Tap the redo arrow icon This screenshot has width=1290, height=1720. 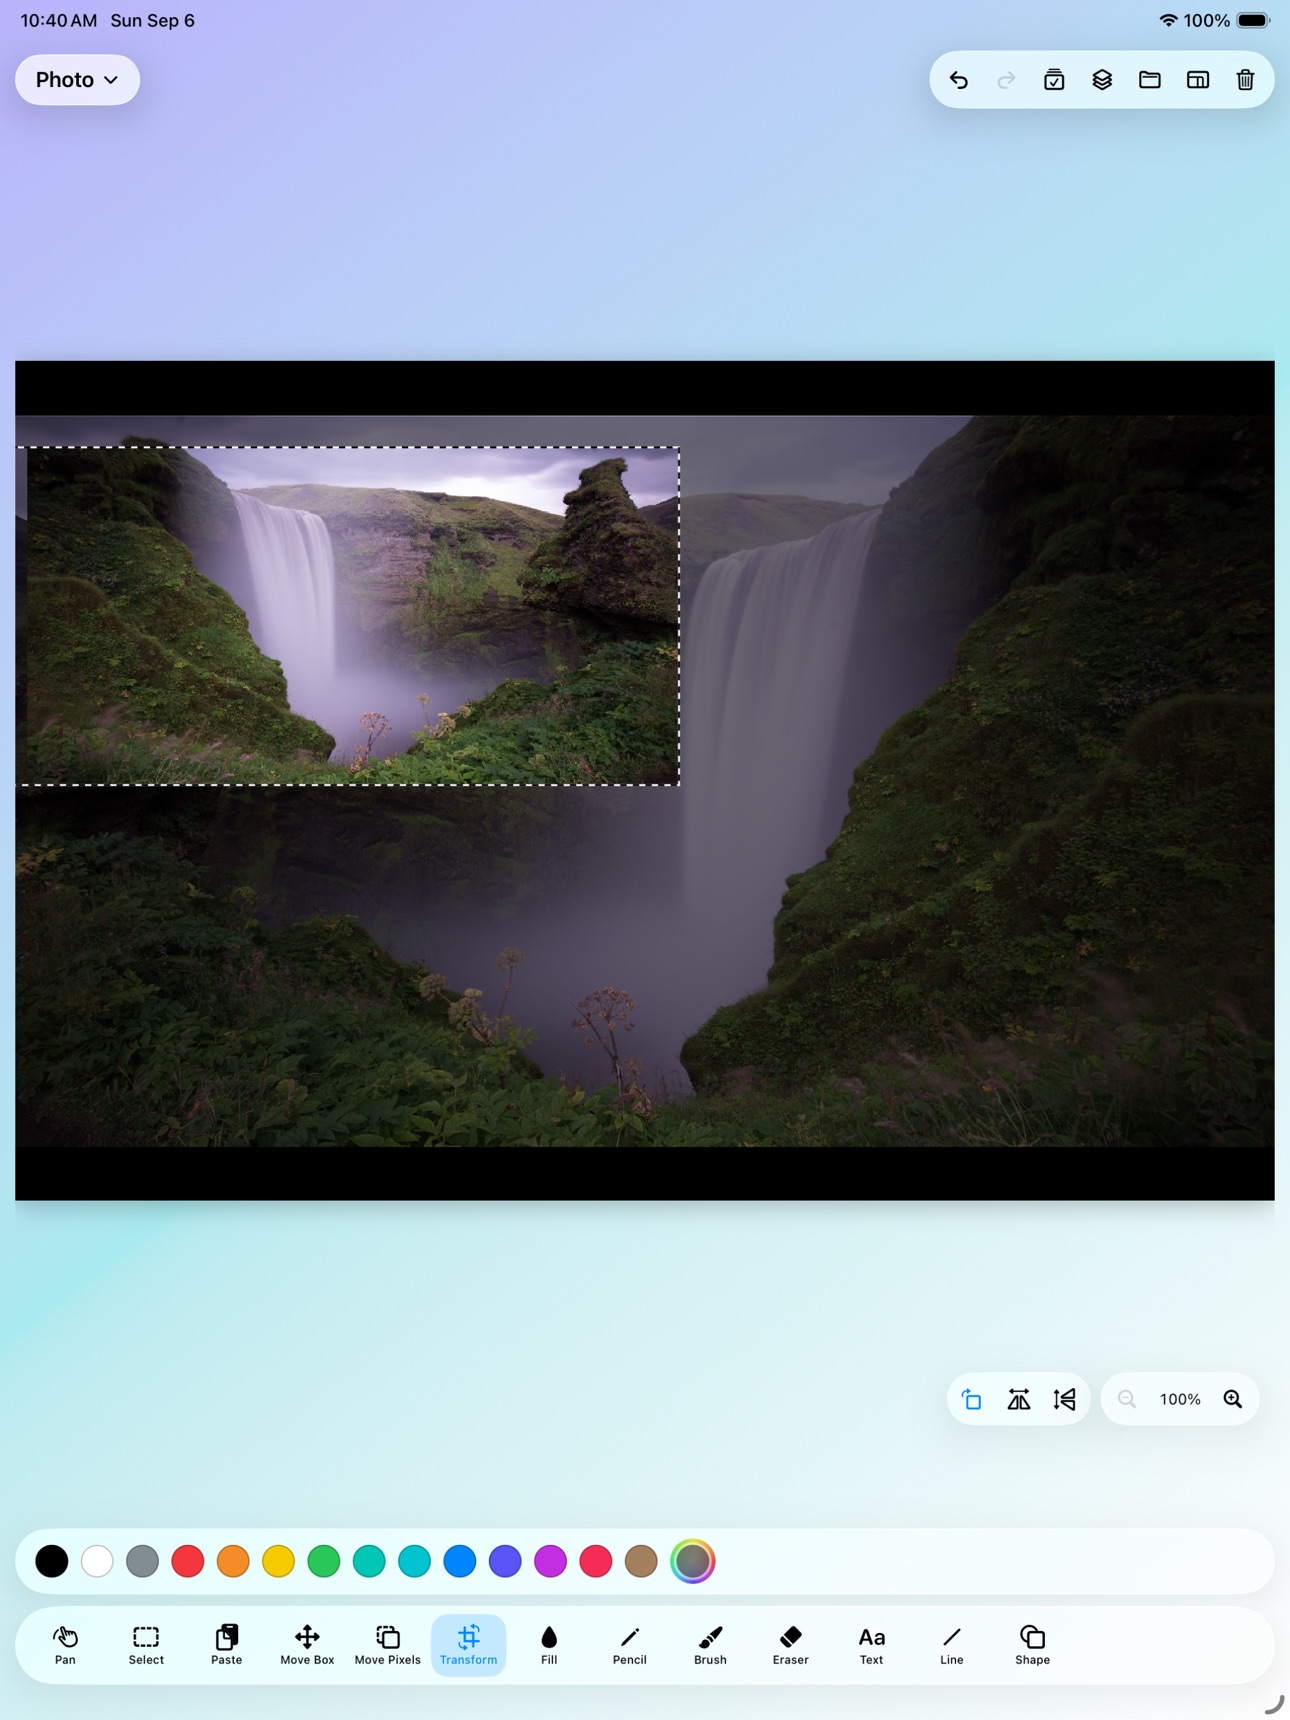pos(1006,80)
